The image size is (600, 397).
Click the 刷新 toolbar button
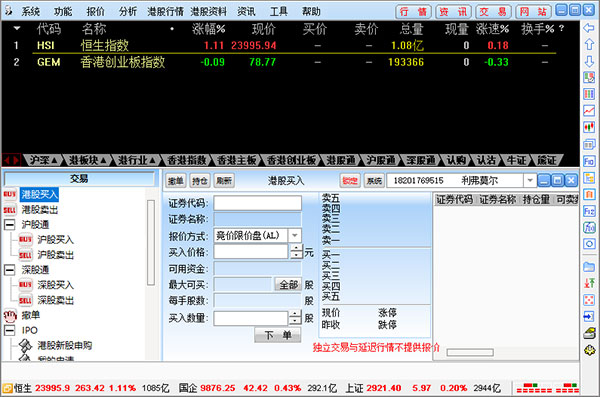click(x=224, y=180)
